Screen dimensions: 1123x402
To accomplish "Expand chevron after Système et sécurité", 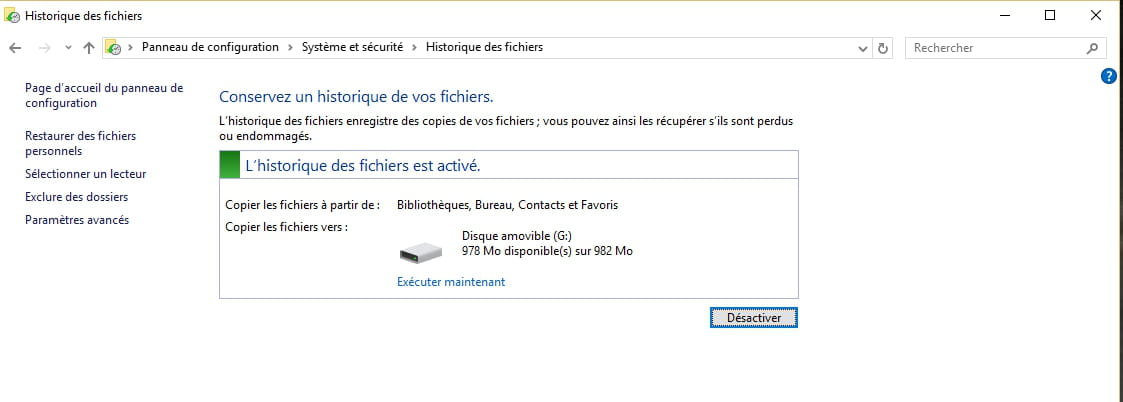I will (415, 48).
